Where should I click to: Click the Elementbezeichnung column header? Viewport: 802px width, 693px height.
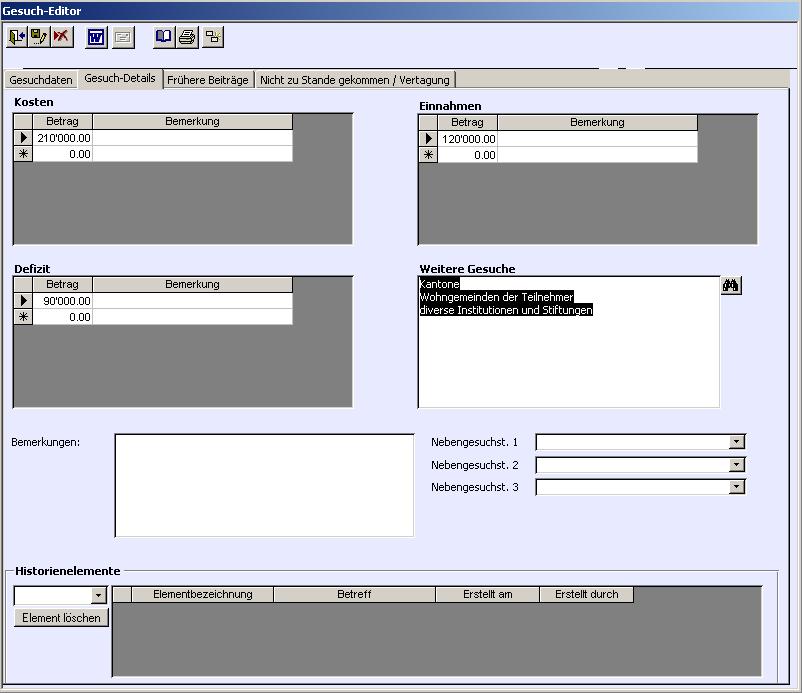click(203, 594)
